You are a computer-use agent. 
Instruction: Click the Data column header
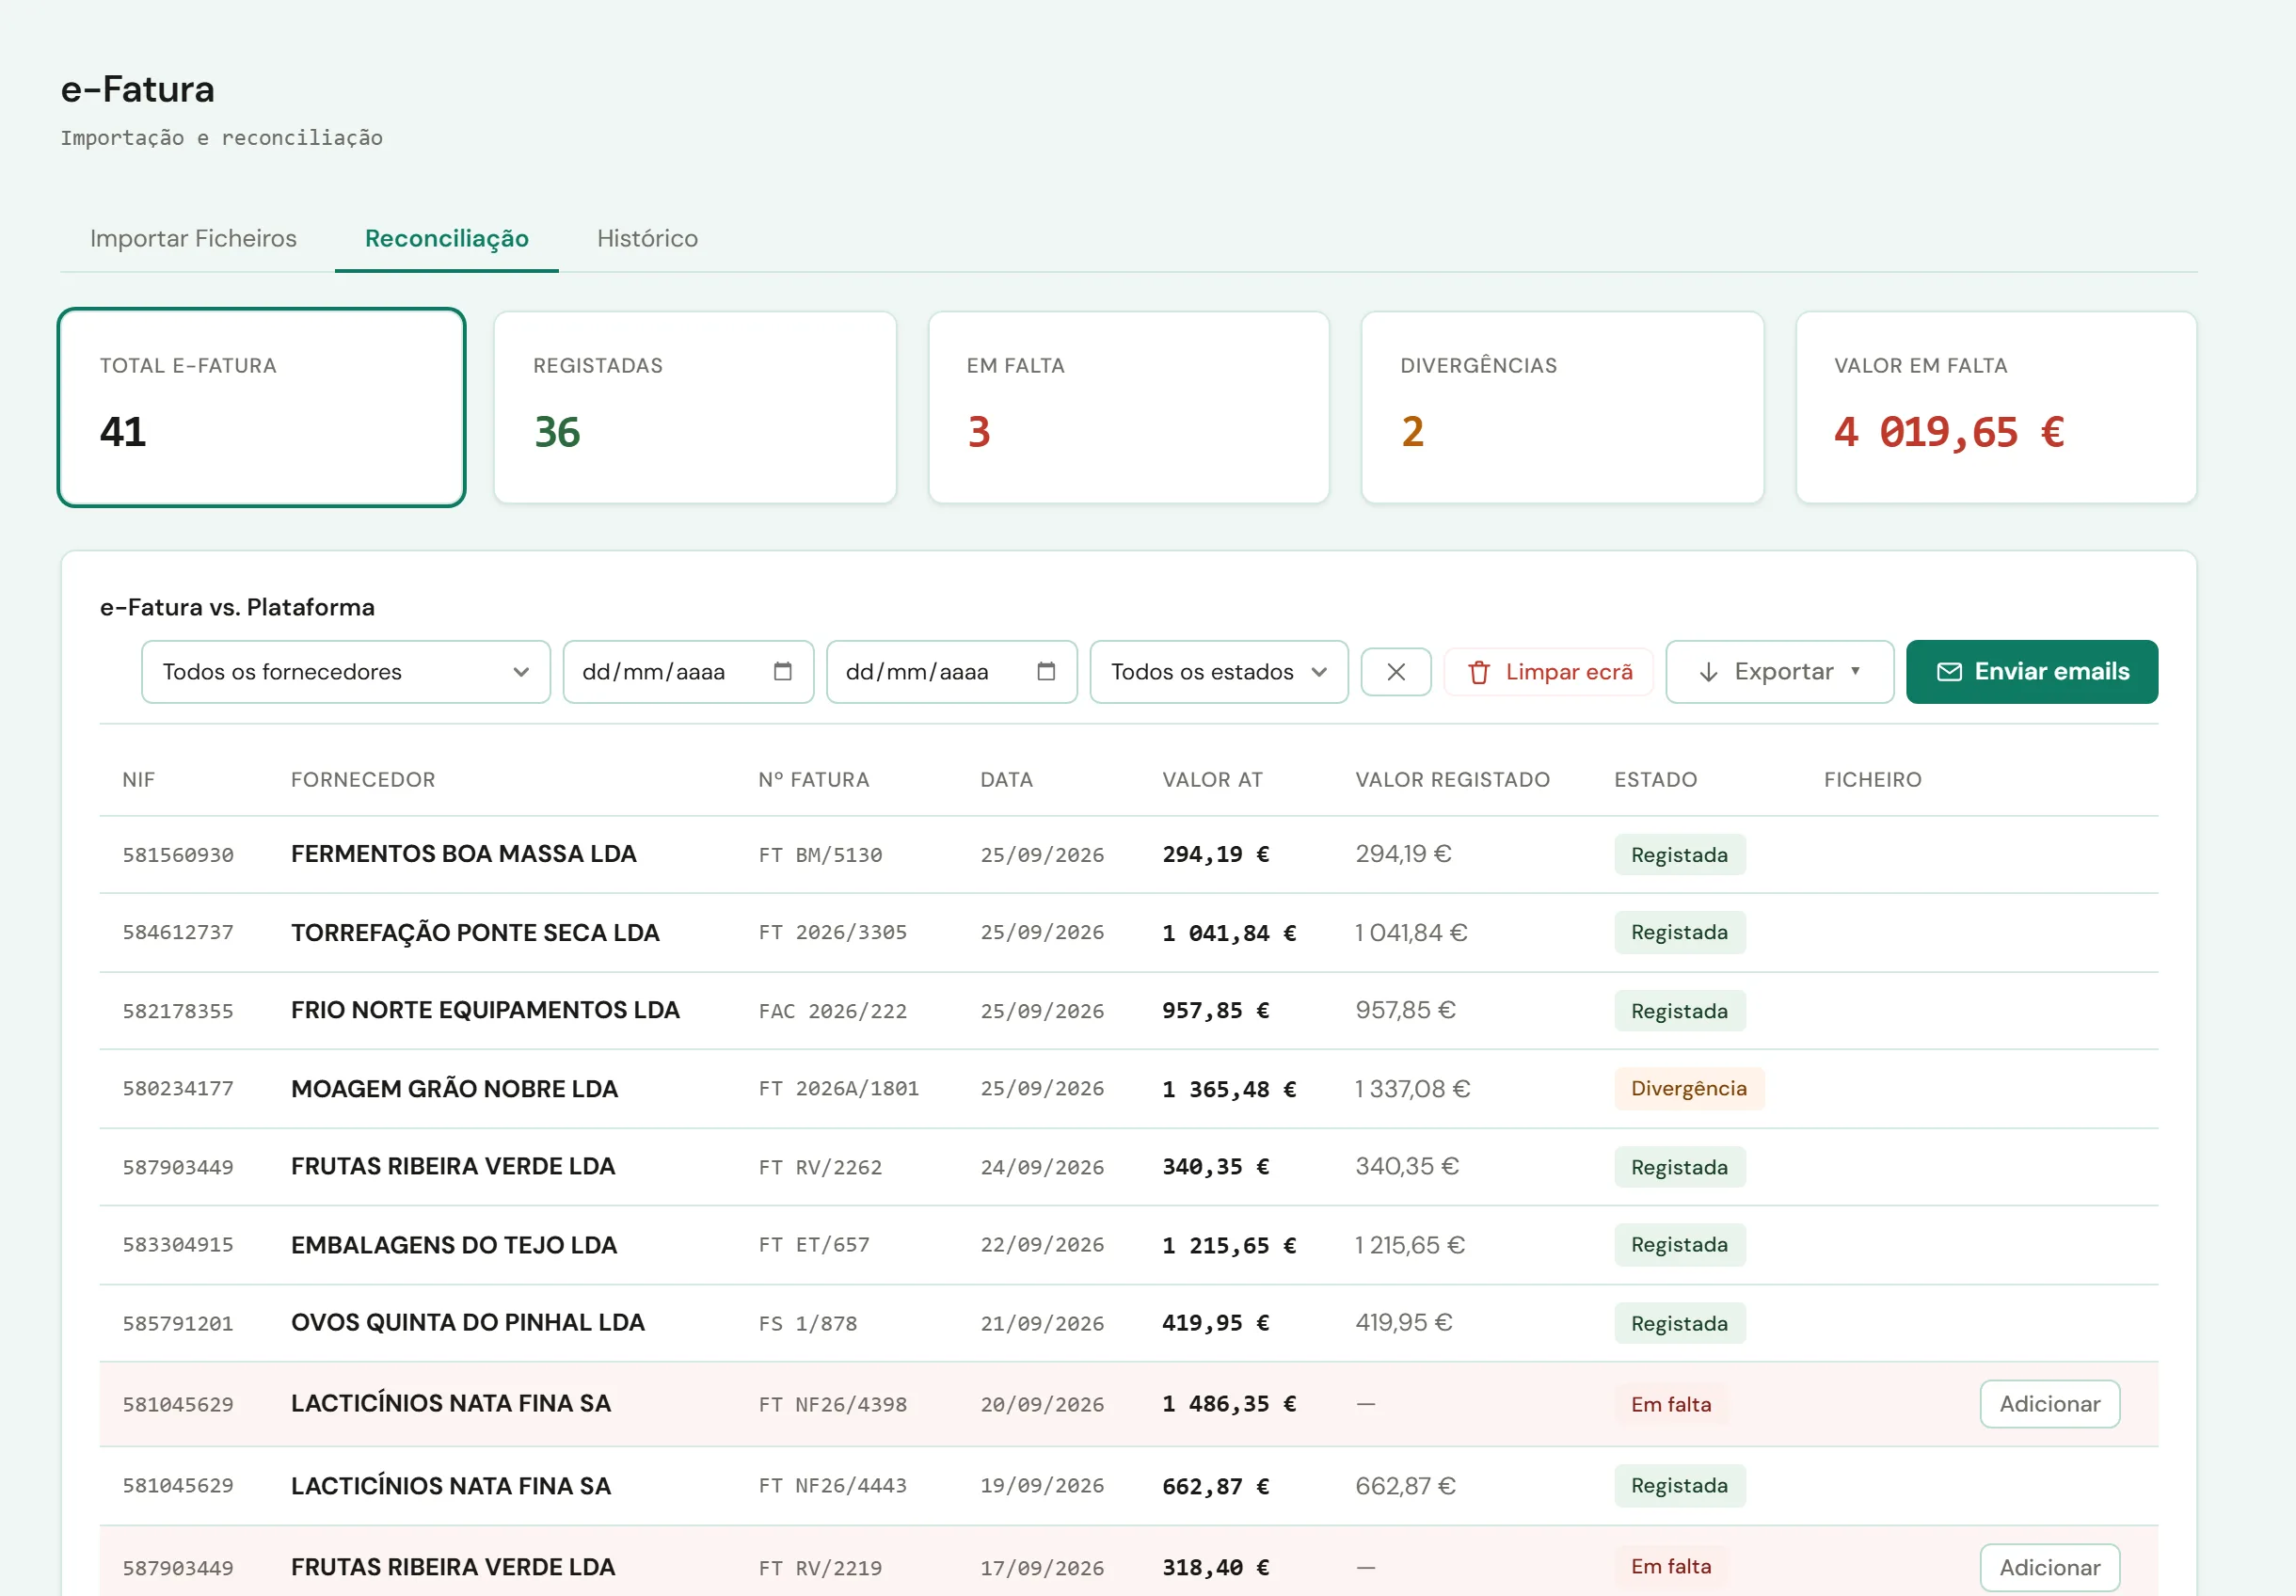pos(1006,780)
